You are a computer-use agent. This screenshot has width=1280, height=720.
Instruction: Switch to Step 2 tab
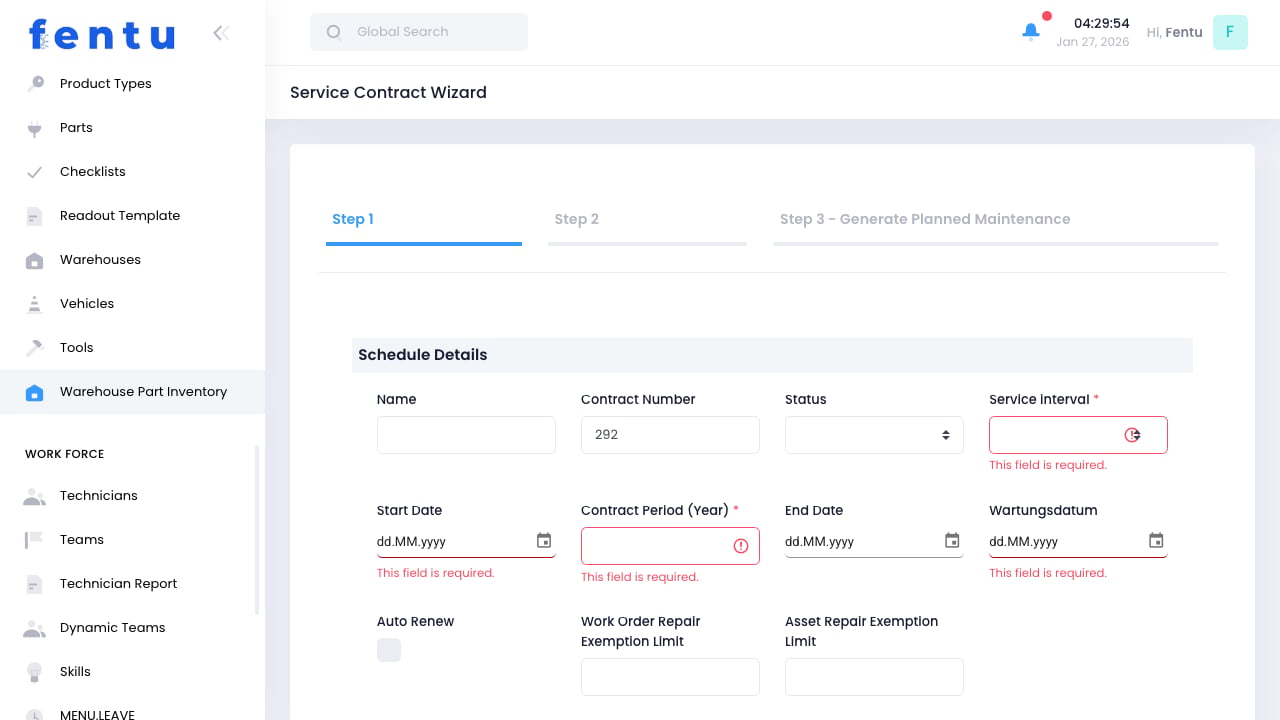(647, 221)
